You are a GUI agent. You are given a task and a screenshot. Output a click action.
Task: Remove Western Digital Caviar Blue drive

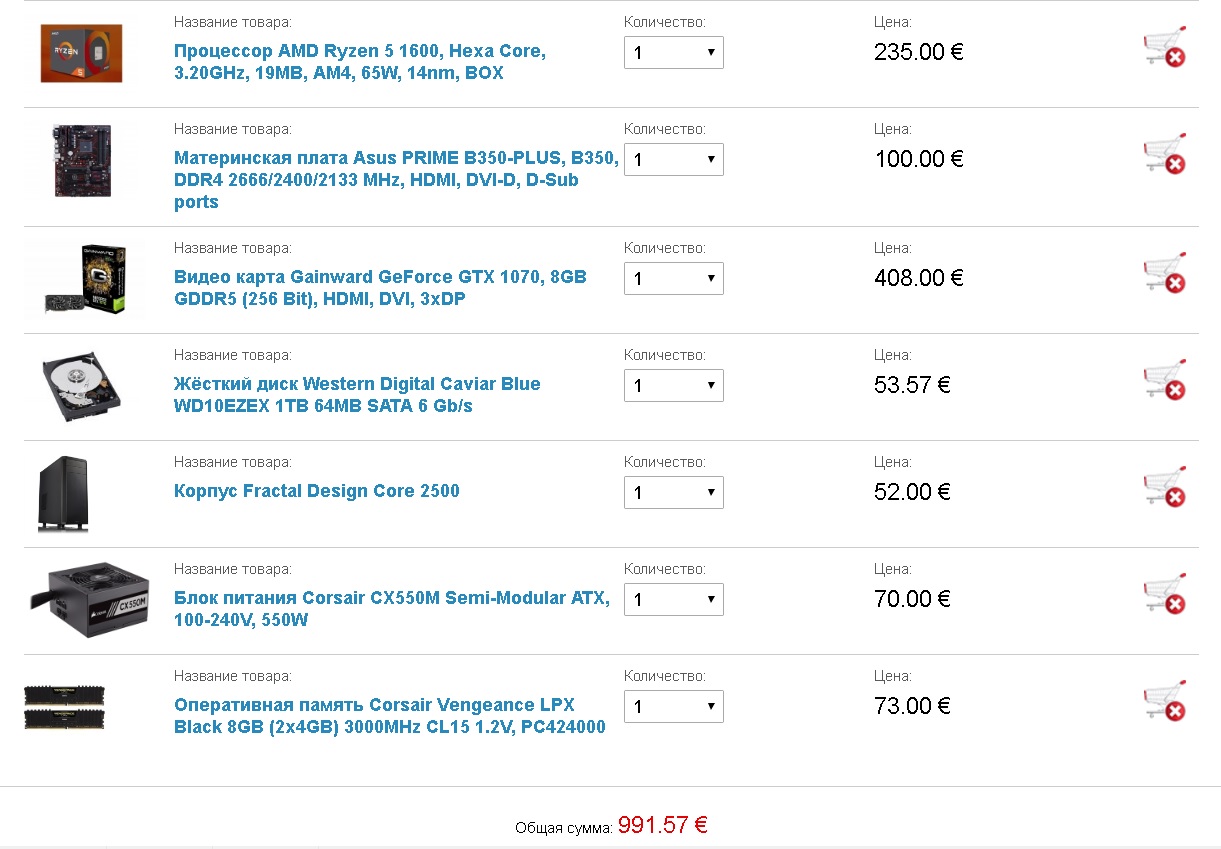coord(1164,380)
